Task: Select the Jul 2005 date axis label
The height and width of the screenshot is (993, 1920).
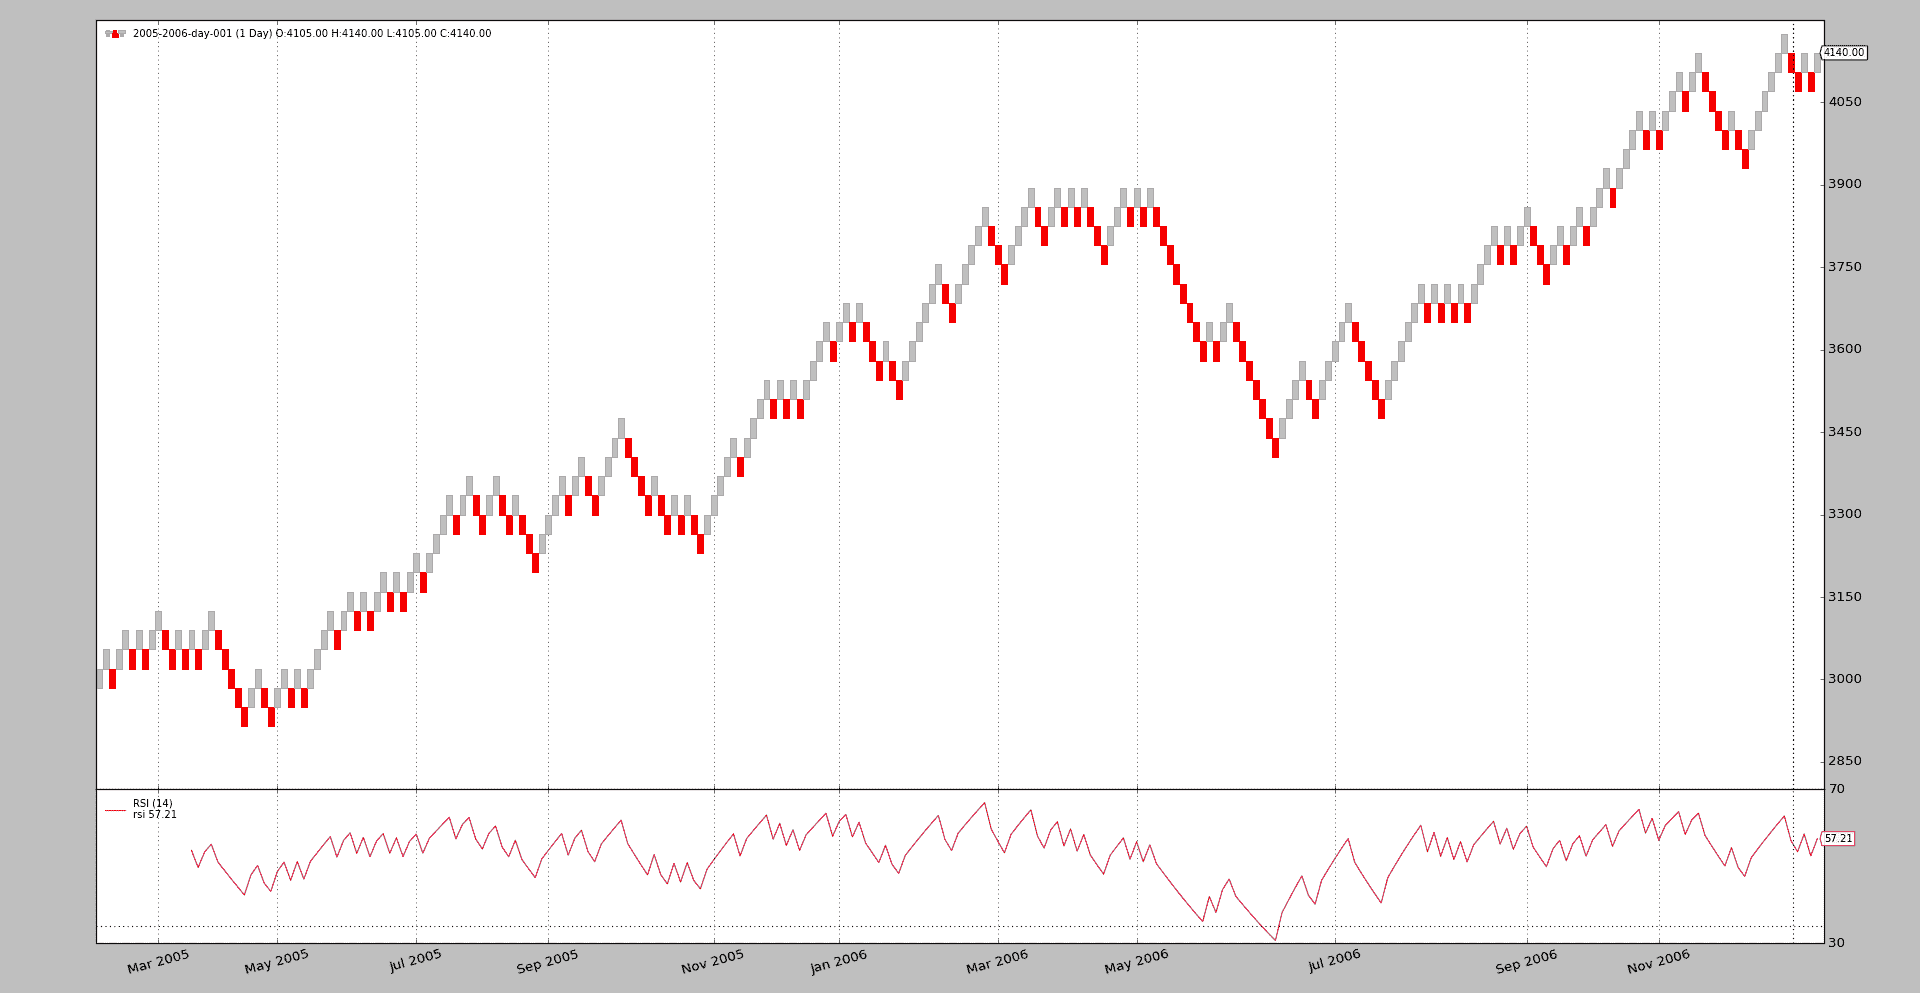Action: (x=415, y=962)
